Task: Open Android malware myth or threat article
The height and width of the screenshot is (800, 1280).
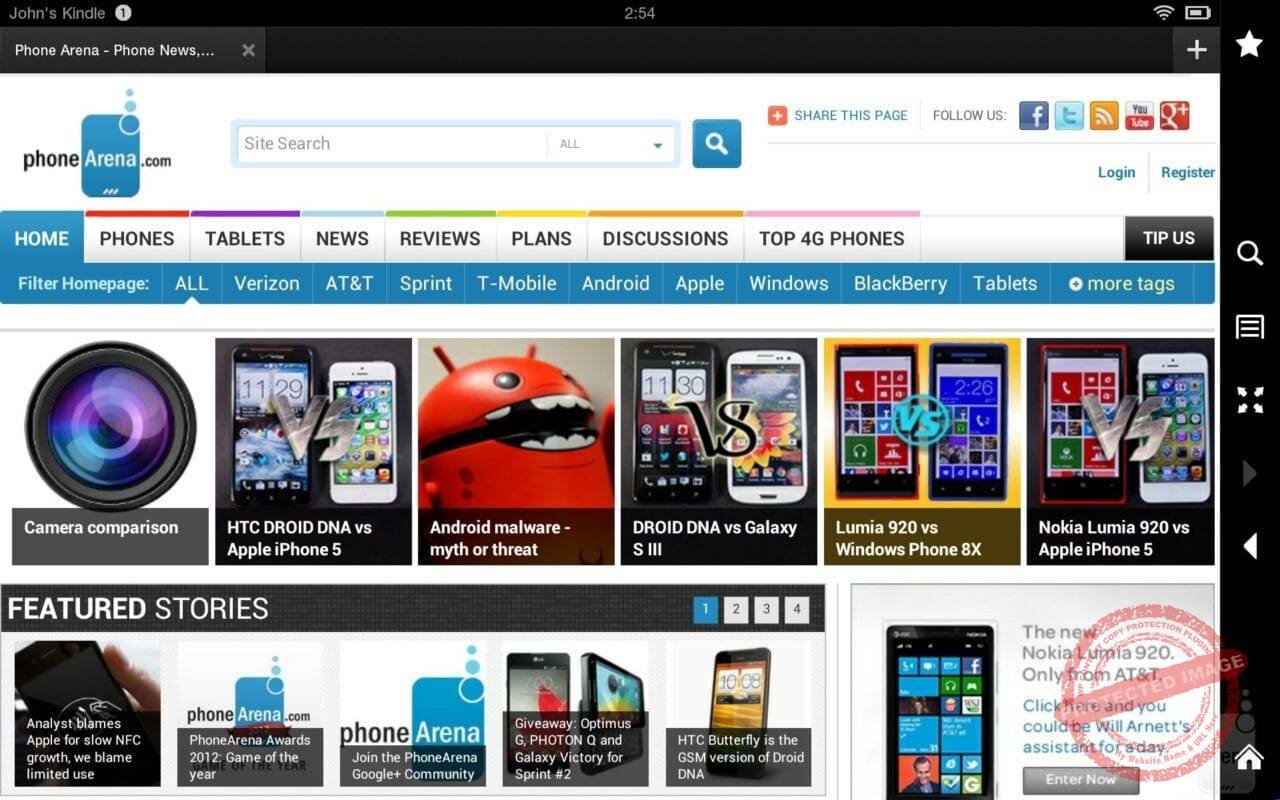Action: click(x=516, y=451)
